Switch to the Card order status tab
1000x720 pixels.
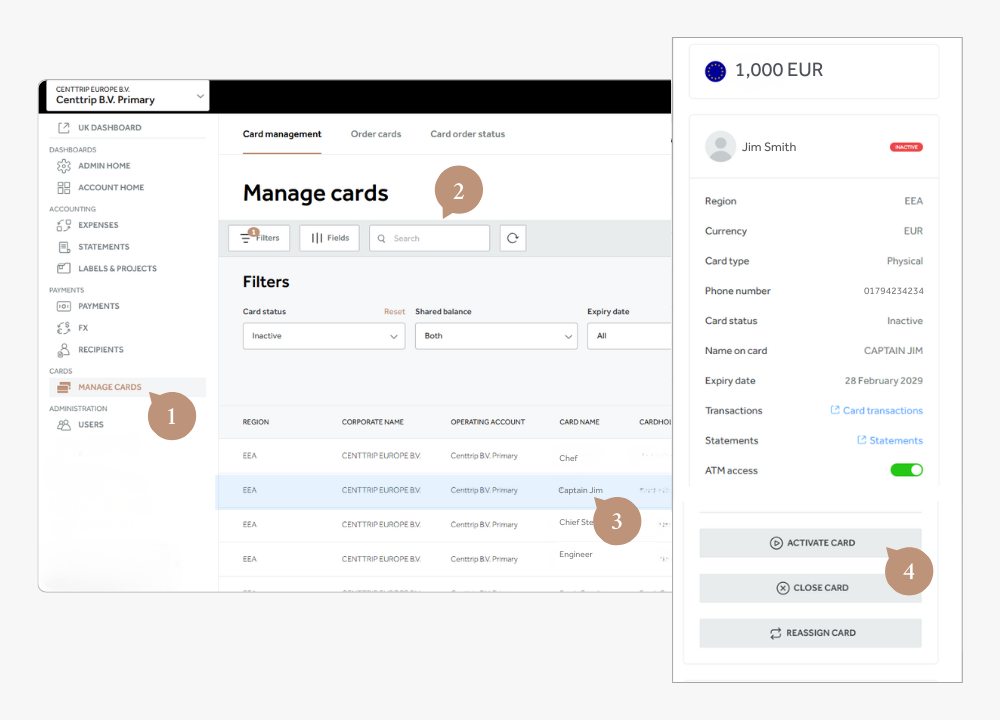[x=467, y=134]
